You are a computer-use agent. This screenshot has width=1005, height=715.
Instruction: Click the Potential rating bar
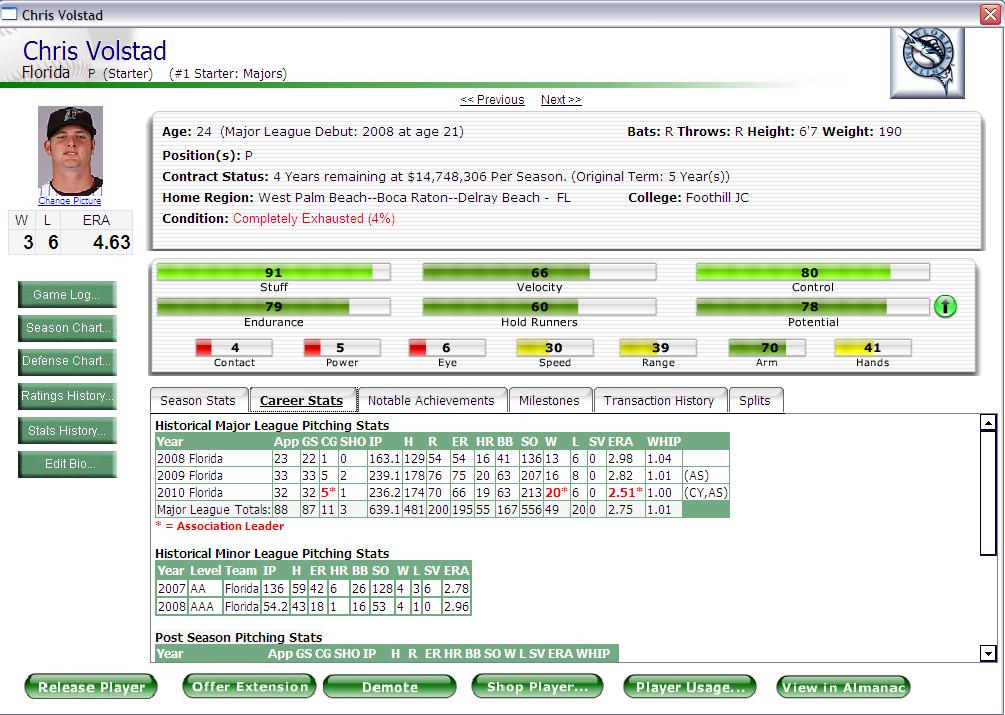coord(813,307)
